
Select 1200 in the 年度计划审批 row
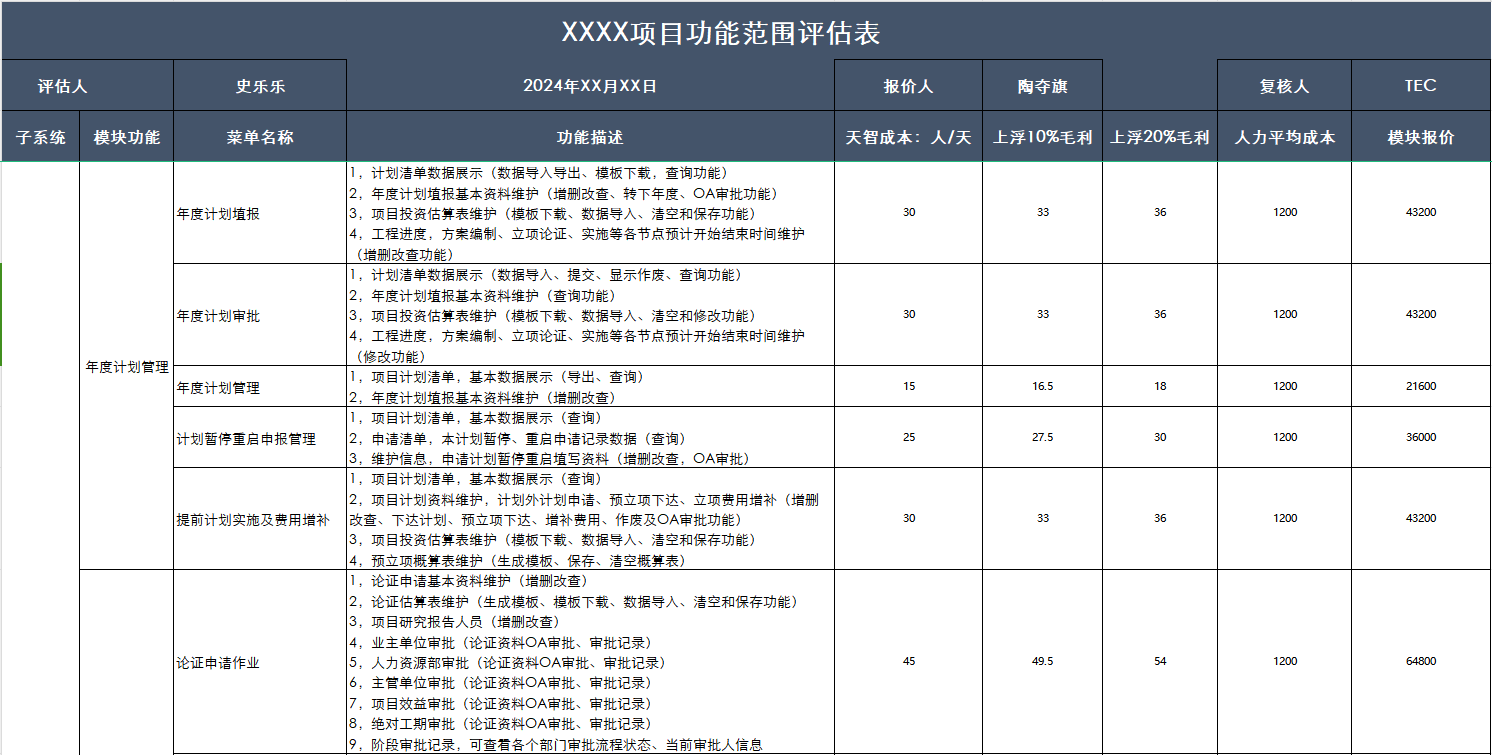pyautogui.click(x=1284, y=314)
